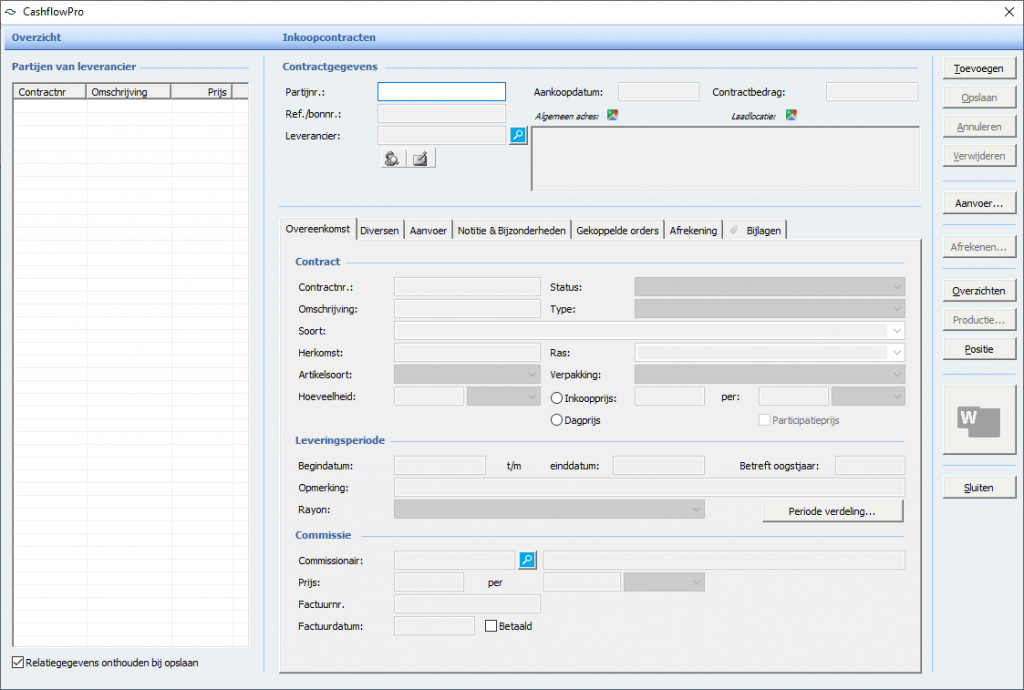Click the Leverancier search magnifier icon
Image resolution: width=1024 pixels, height=690 pixels.
click(x=518, y=136)
